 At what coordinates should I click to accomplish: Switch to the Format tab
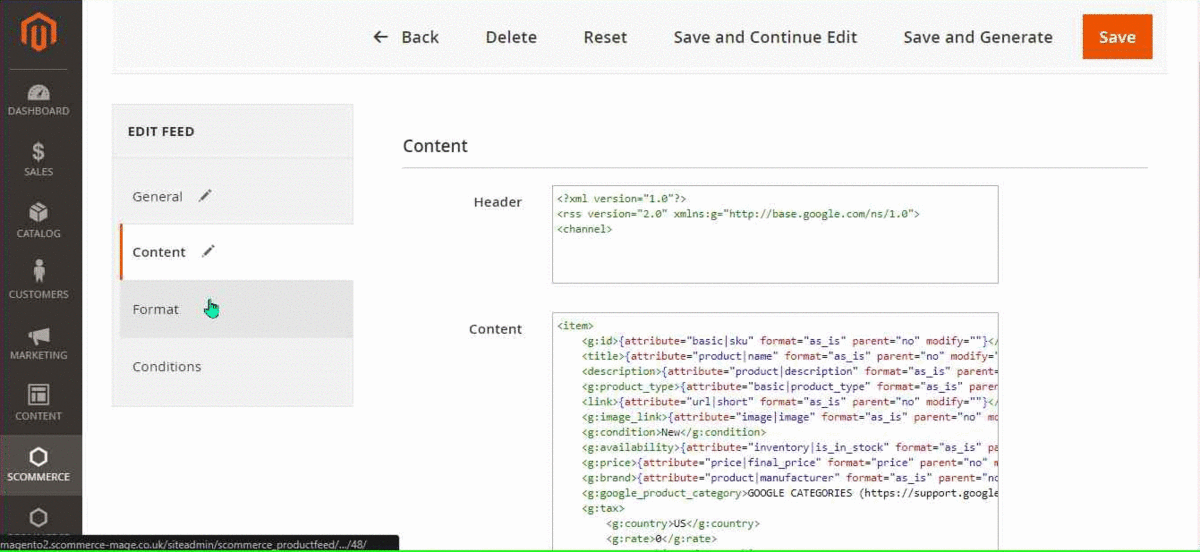point(156,310)
